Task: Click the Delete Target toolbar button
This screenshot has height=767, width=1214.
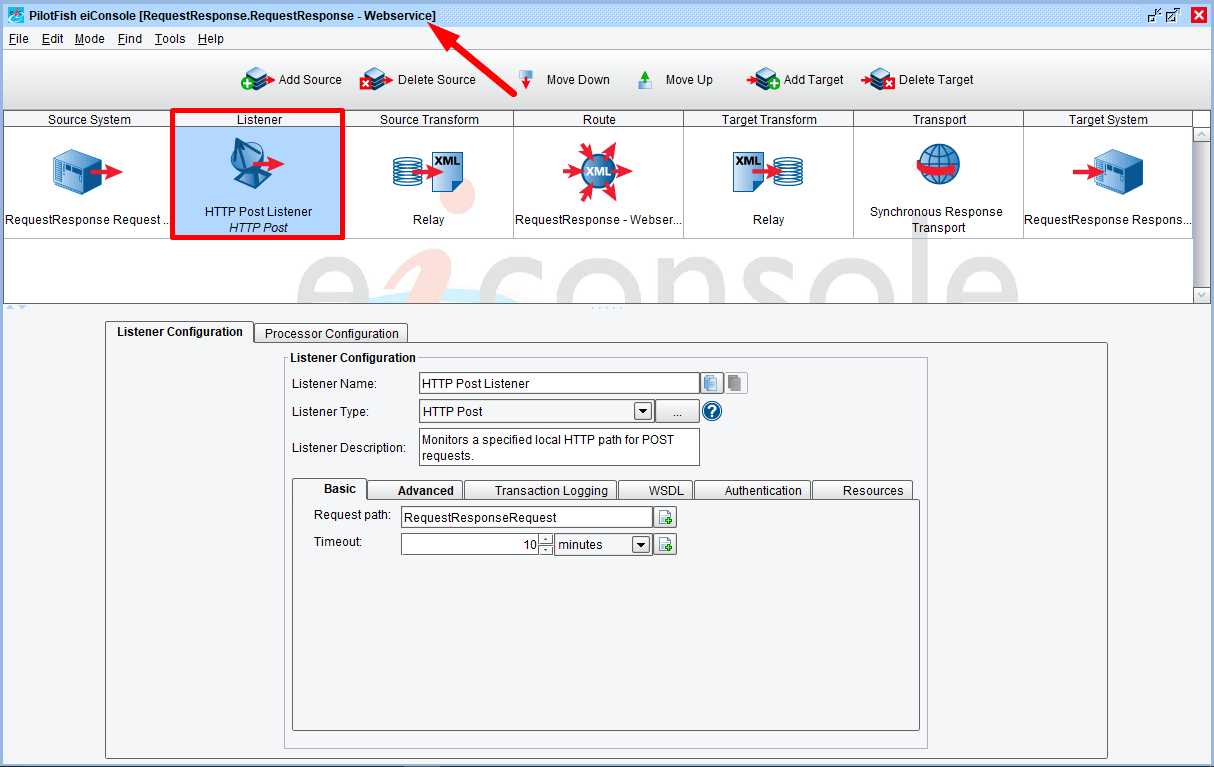Action: 917,80
